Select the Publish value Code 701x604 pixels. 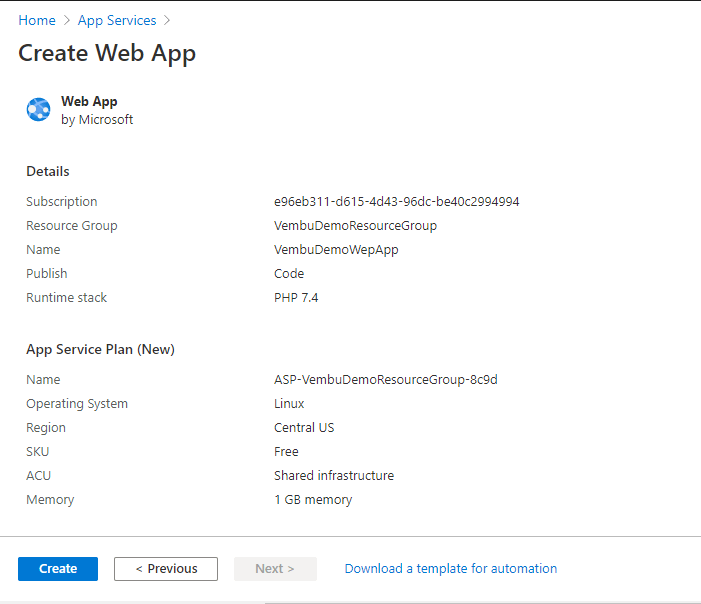tap(289, 274)
